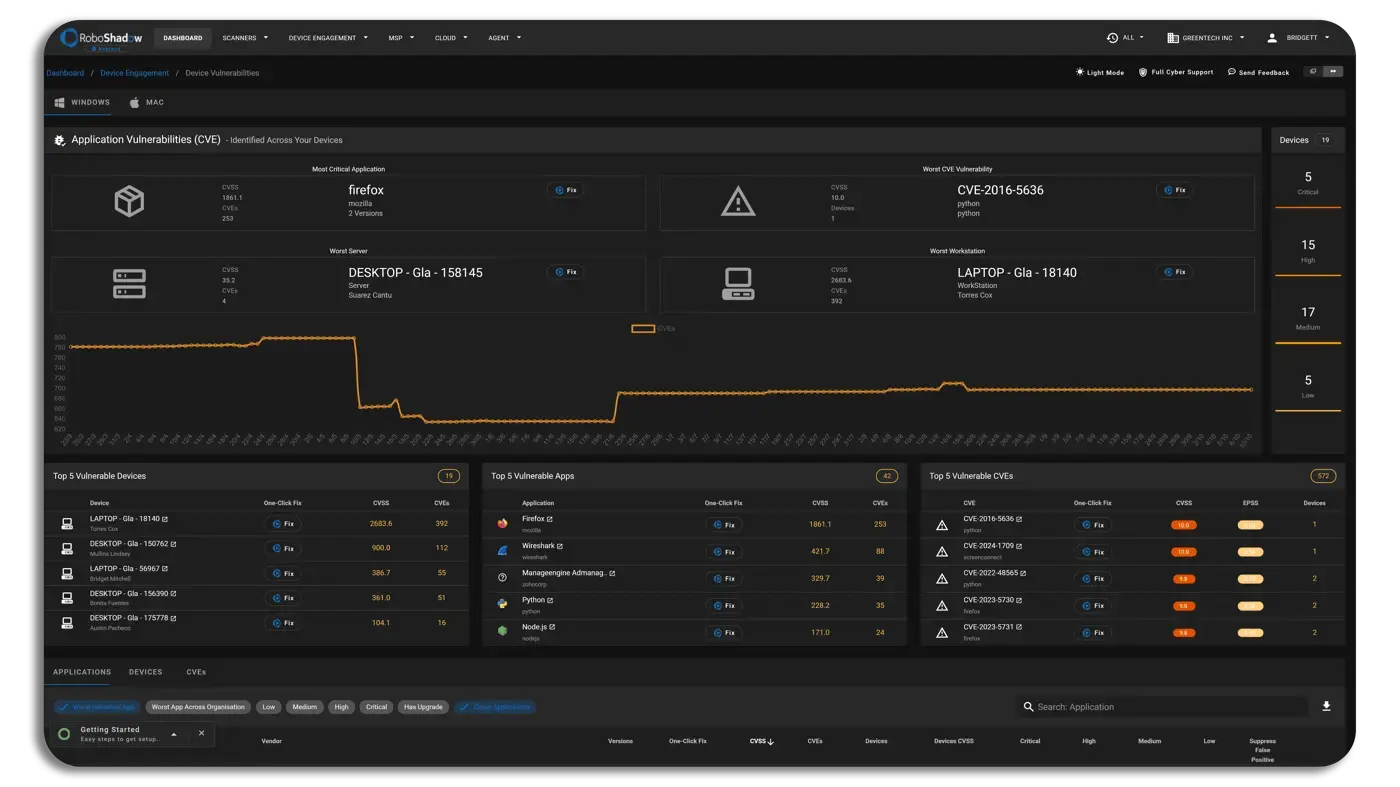Open the ALL time range dropdown
The height and width of the screenshot is (787, 1400).
1126,38
